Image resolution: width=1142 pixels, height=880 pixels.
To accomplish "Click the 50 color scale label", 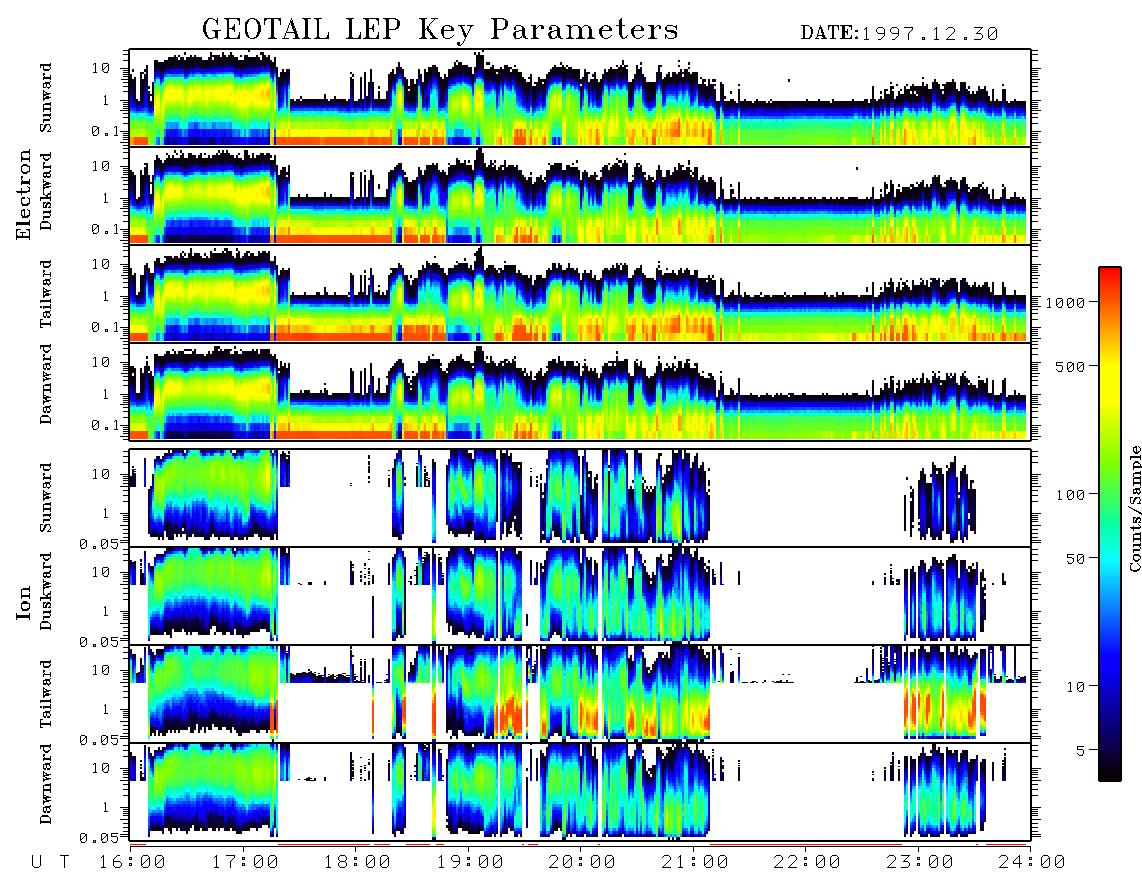I will pyautogui.click(x=1074, y=559).
